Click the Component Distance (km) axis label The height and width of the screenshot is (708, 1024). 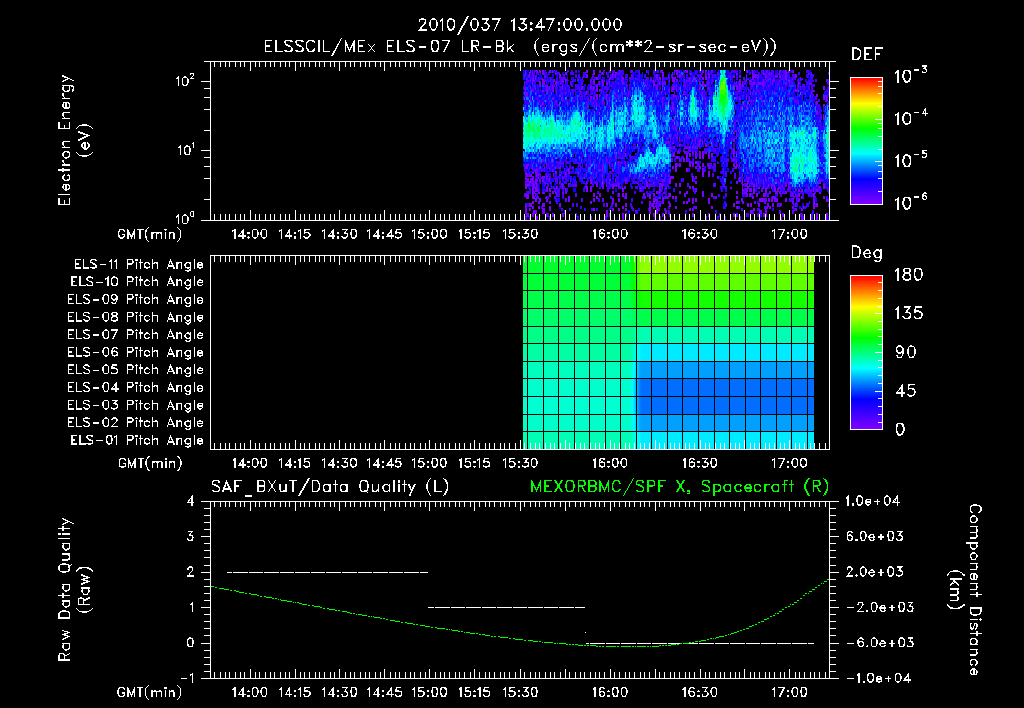pos(965,590)
